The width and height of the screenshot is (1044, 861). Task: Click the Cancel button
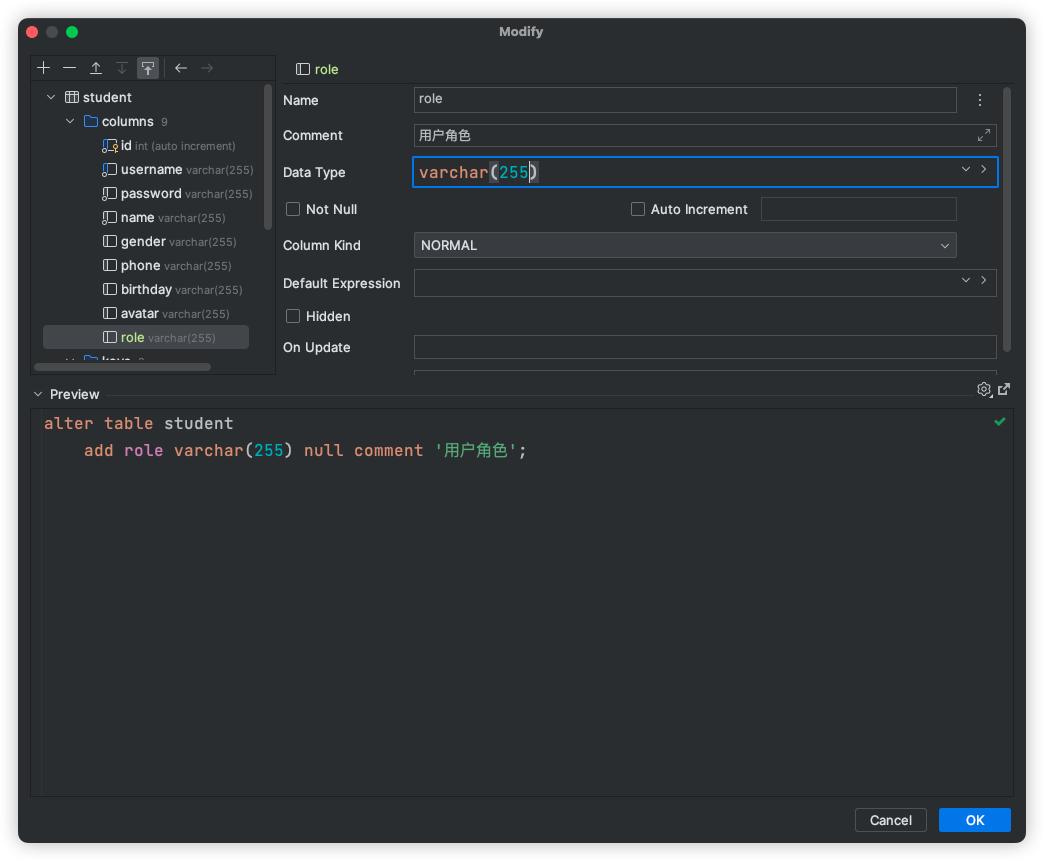click(890, 820)
